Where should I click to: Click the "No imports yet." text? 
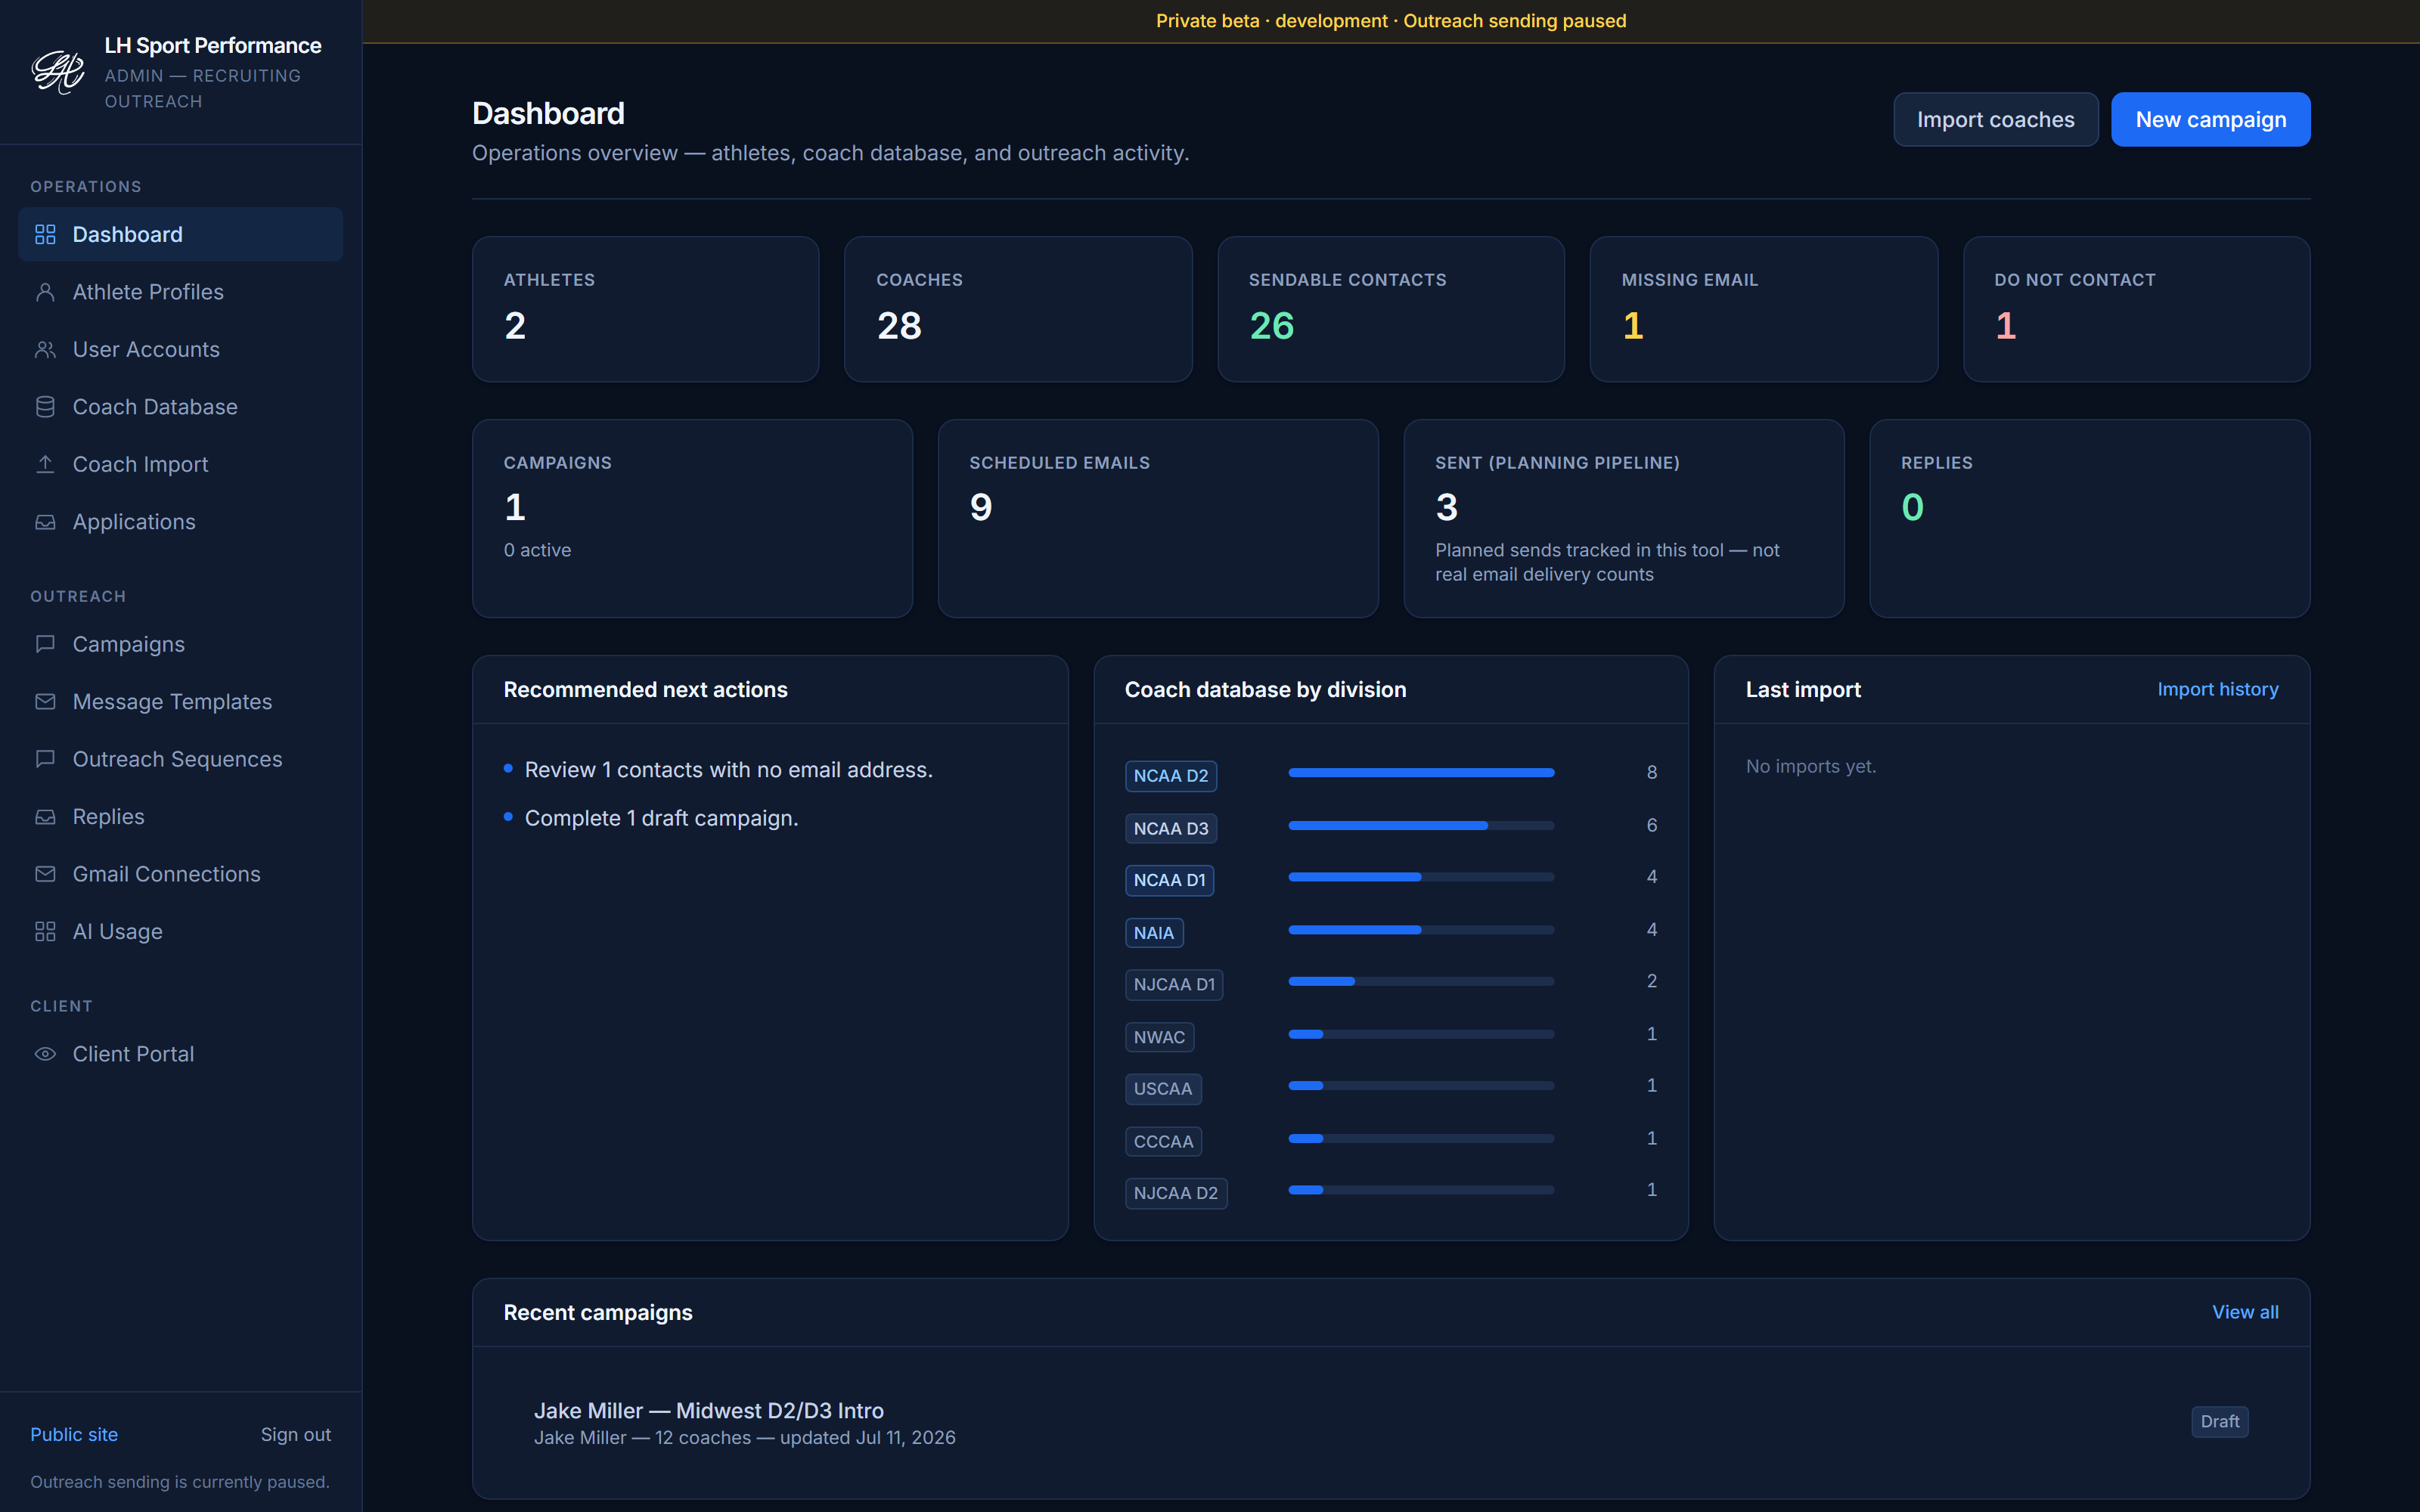1810,766
